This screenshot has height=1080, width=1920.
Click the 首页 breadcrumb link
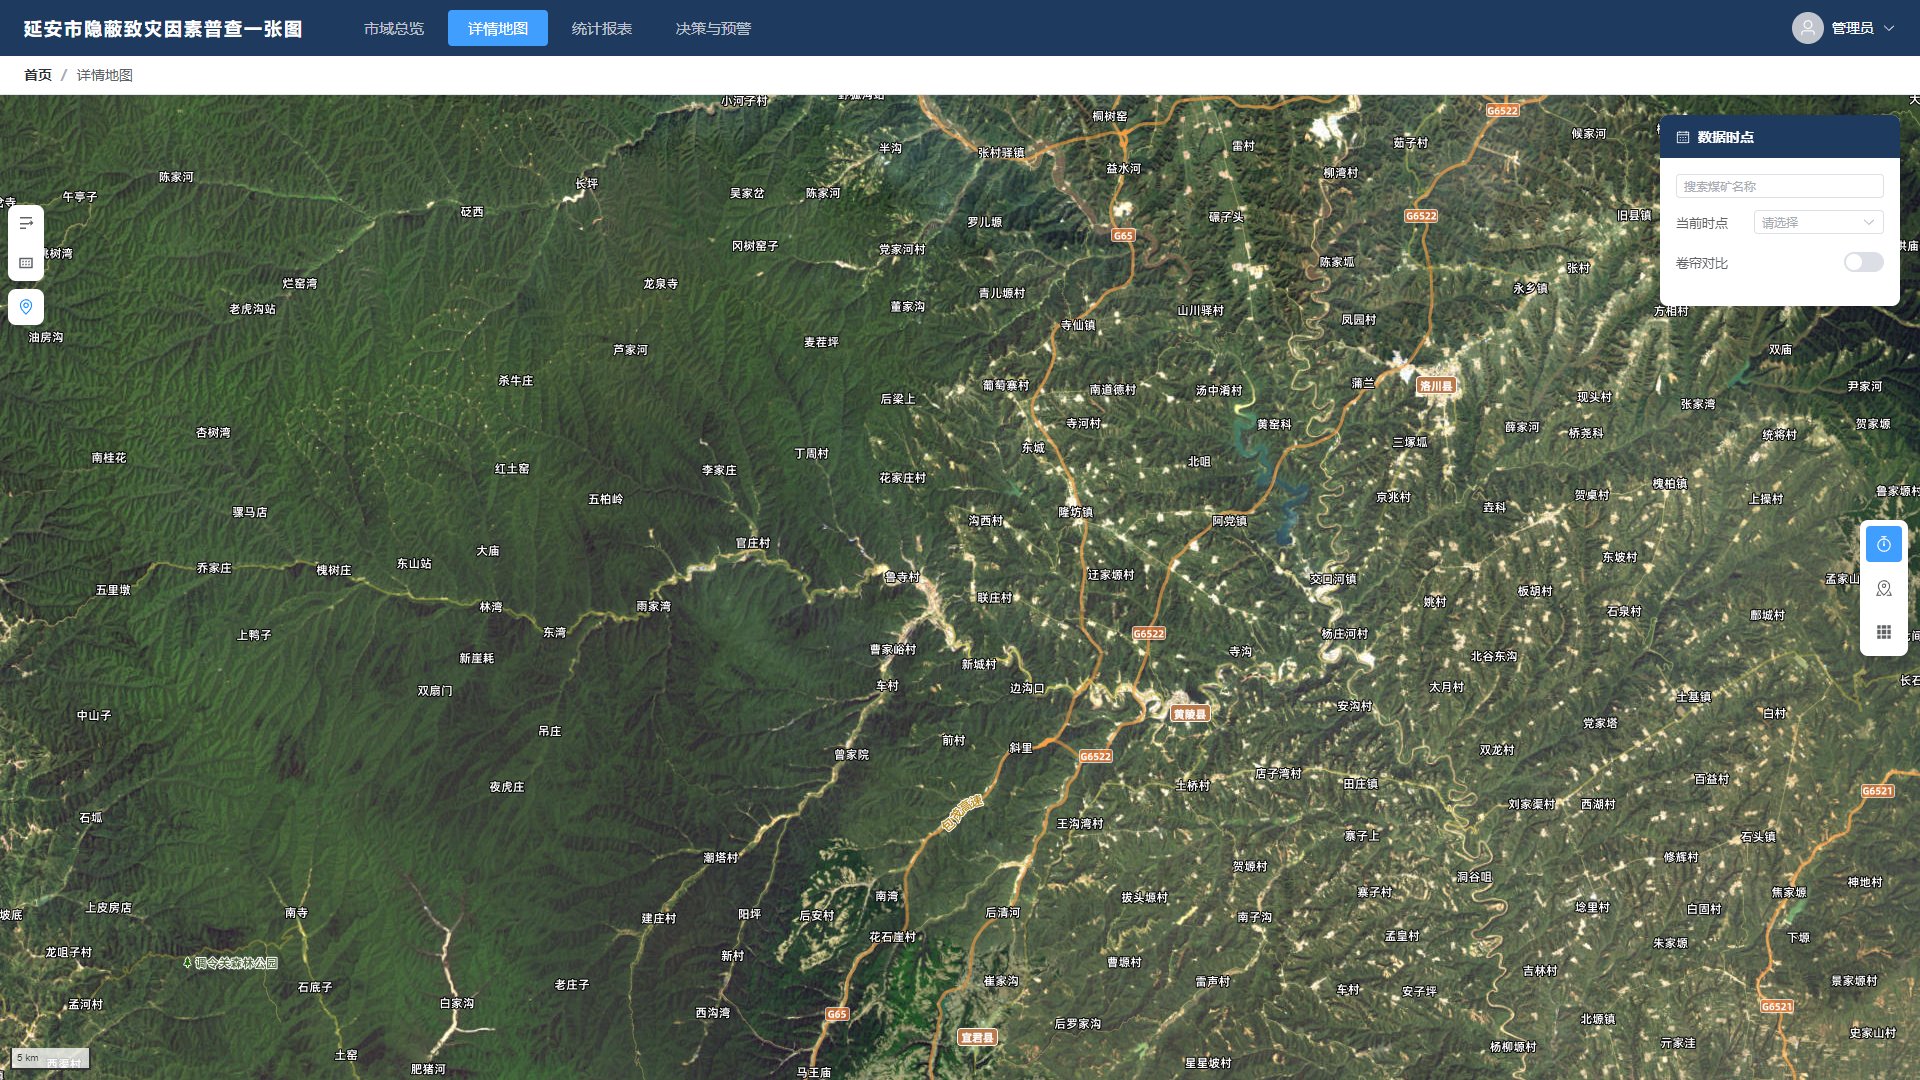tap(38, 75)
